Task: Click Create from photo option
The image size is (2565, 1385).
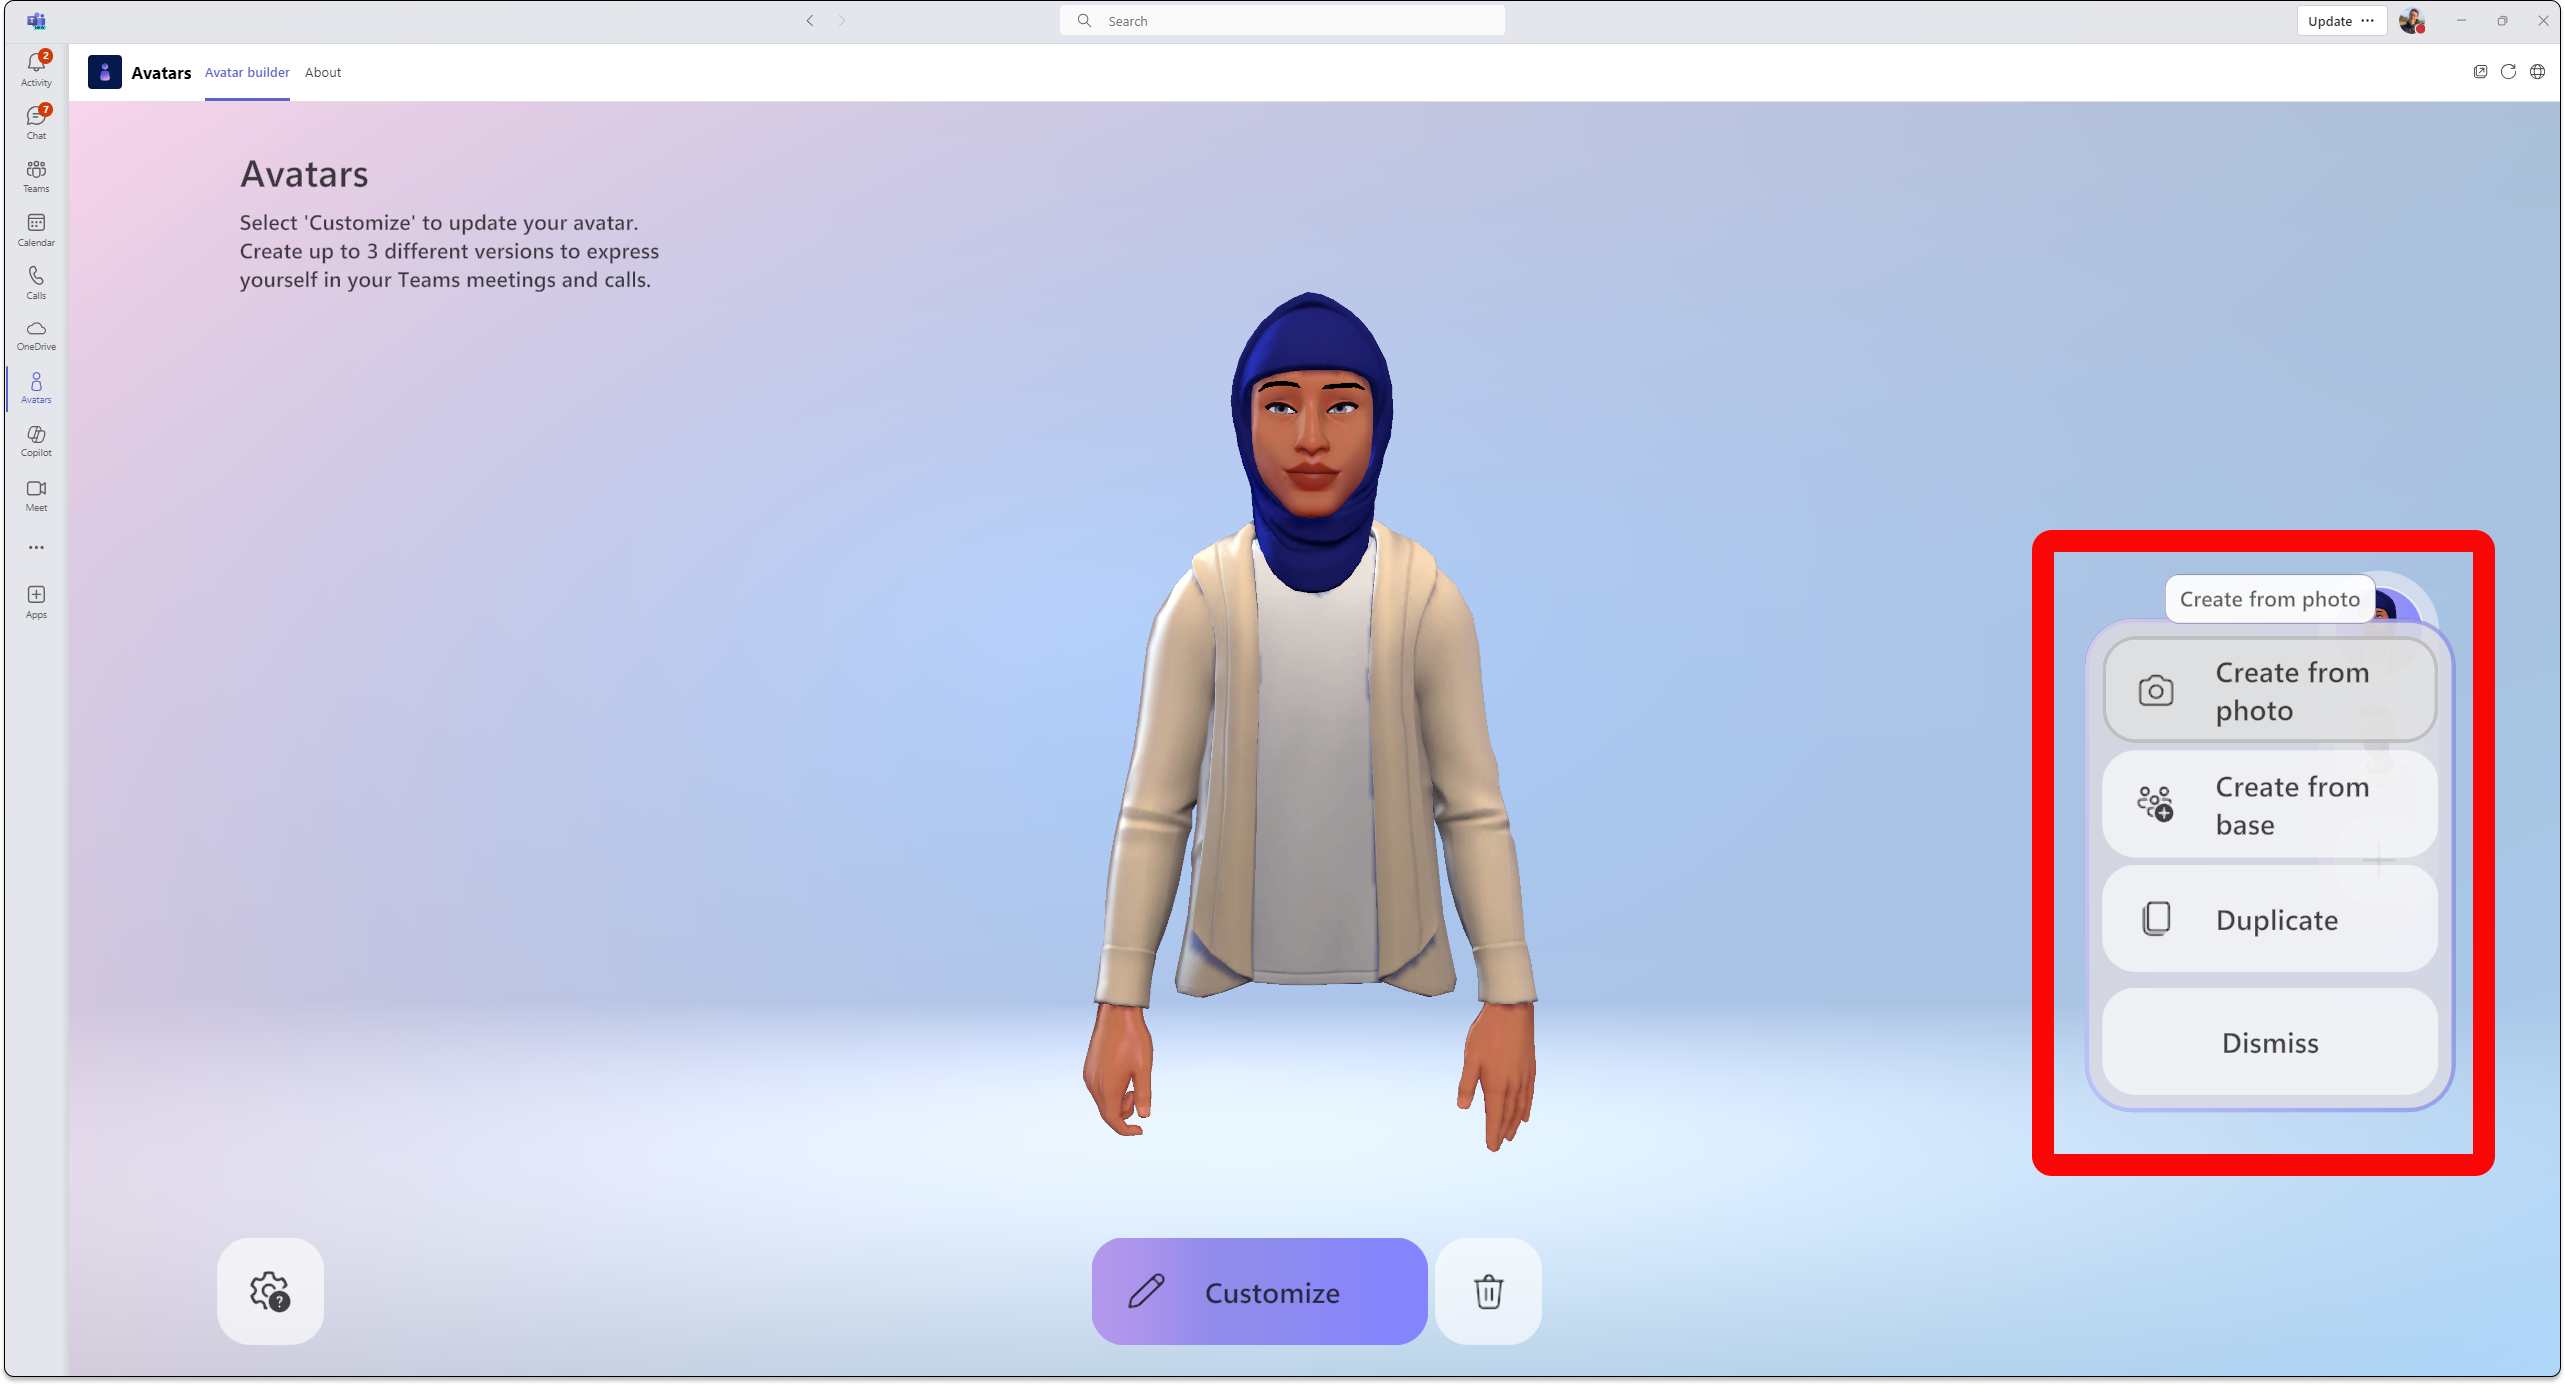Action: 2268,691
